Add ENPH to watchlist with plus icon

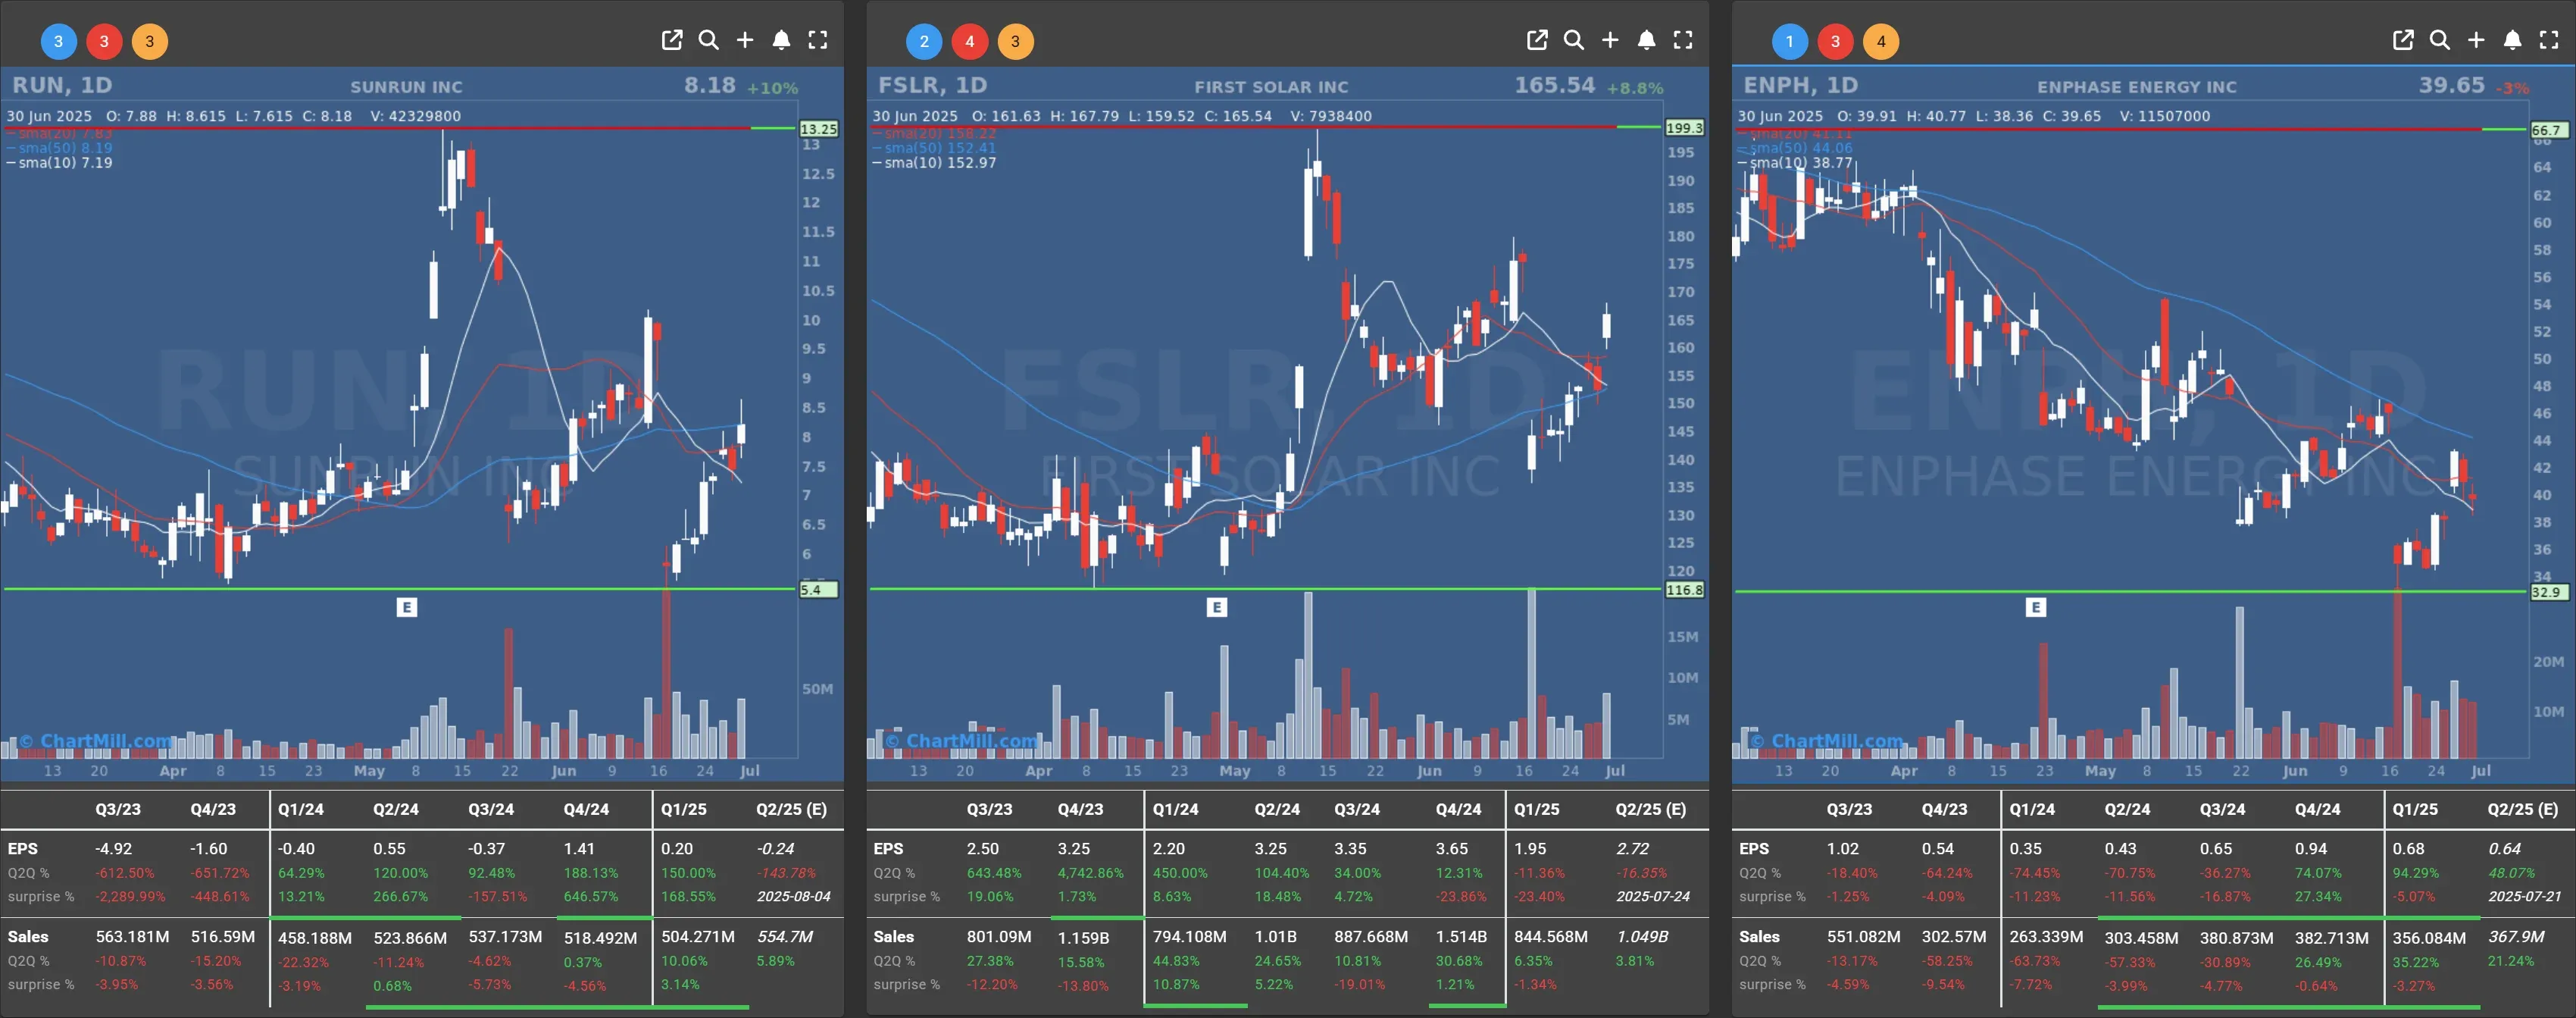(x=2476, y=40)
